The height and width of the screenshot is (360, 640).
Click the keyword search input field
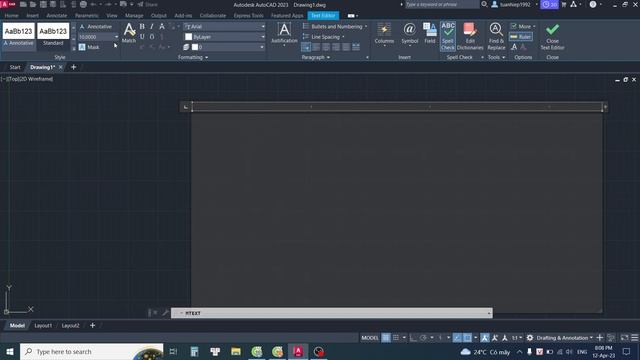click(442, 4)
